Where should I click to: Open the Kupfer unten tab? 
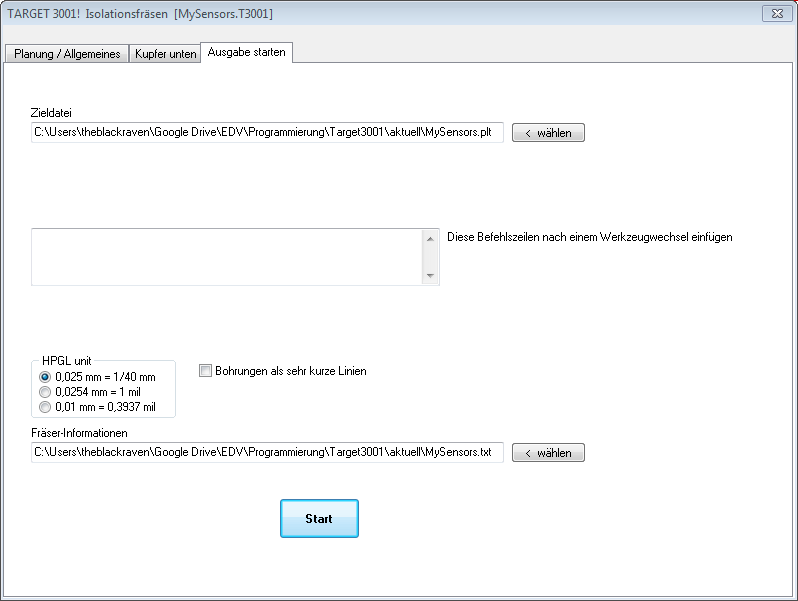point(165,53)
